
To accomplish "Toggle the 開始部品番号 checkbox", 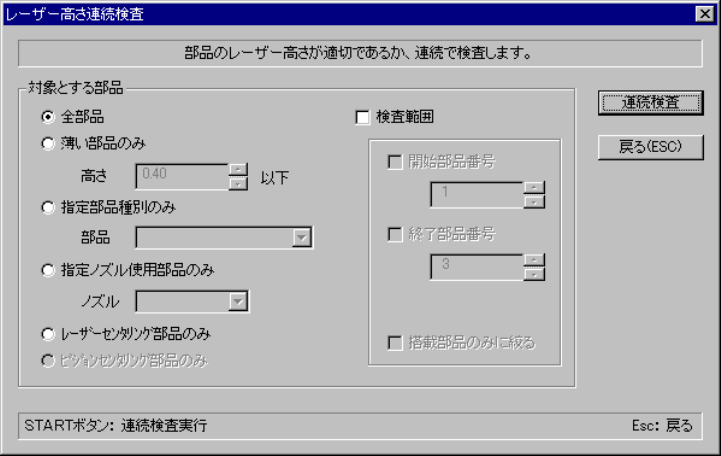I will pyautogui.click(x=395, y=162).
